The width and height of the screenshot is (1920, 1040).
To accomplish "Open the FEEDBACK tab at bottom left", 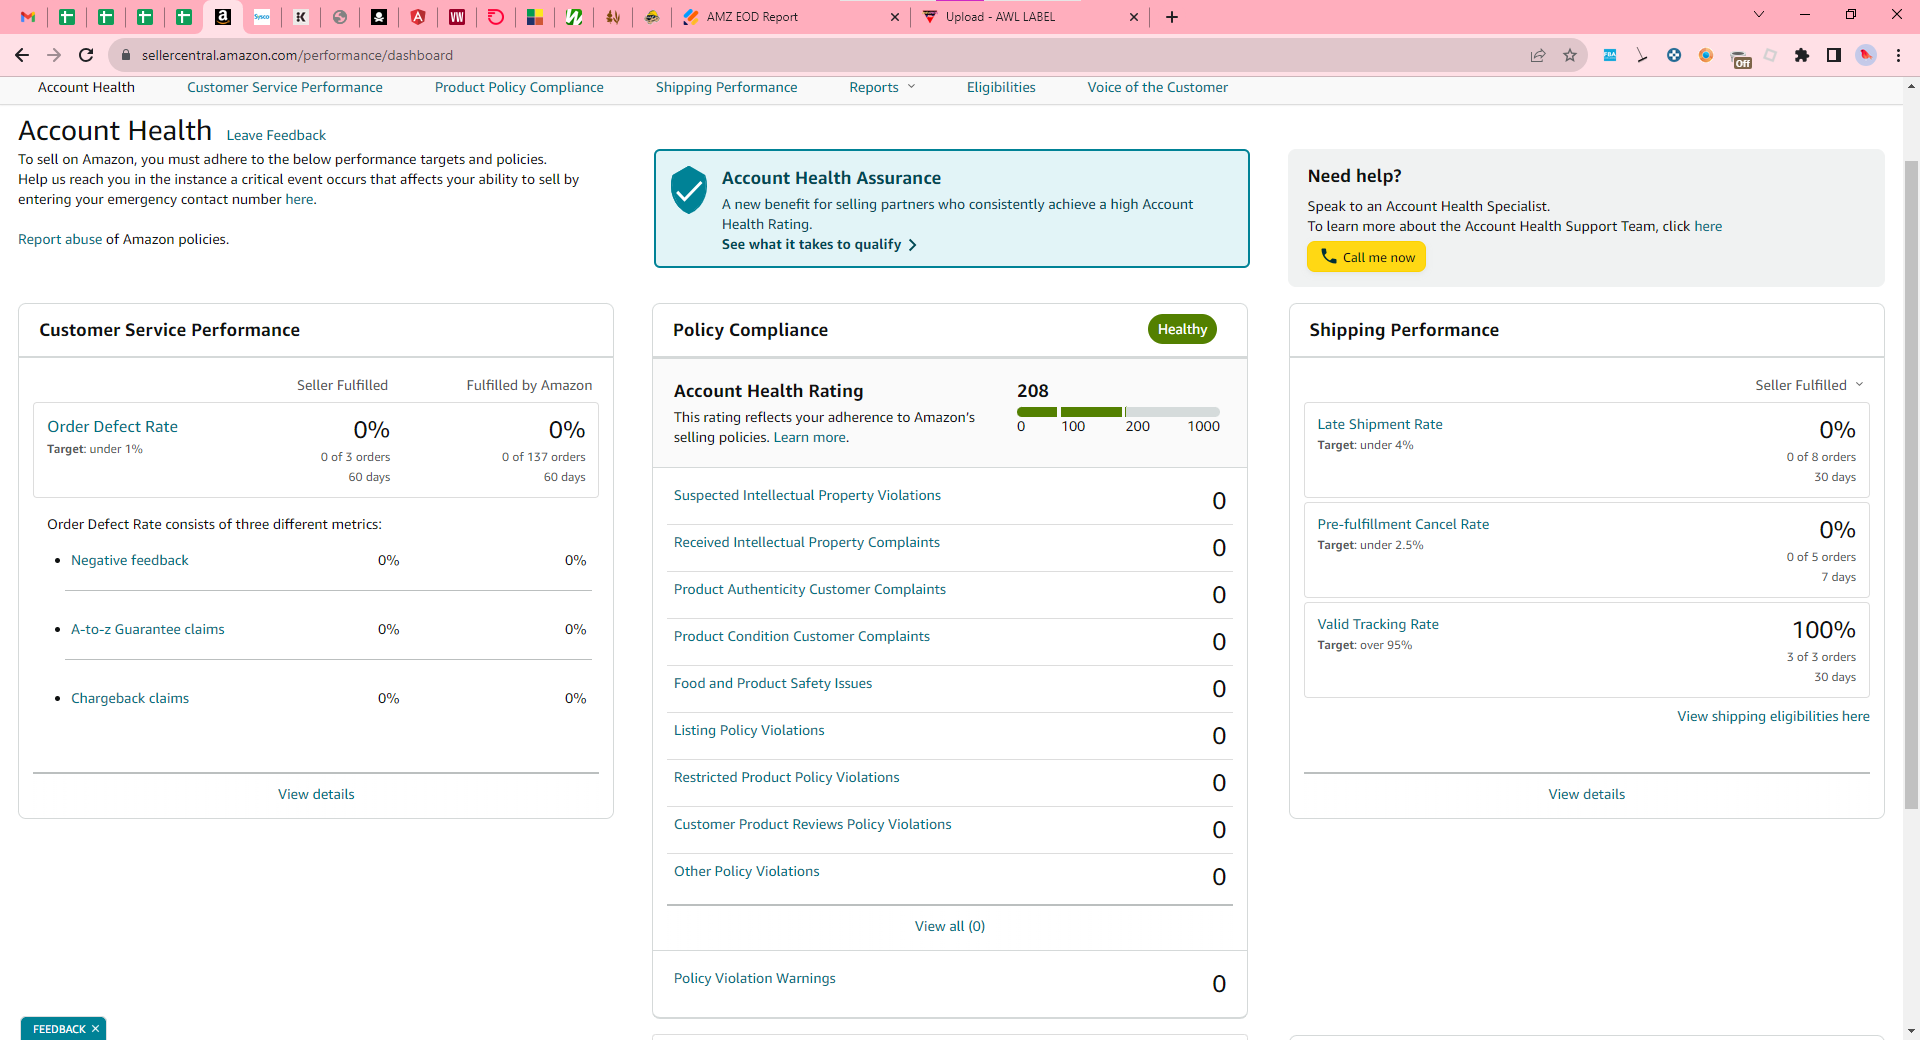I will [x=59, y=1029].
